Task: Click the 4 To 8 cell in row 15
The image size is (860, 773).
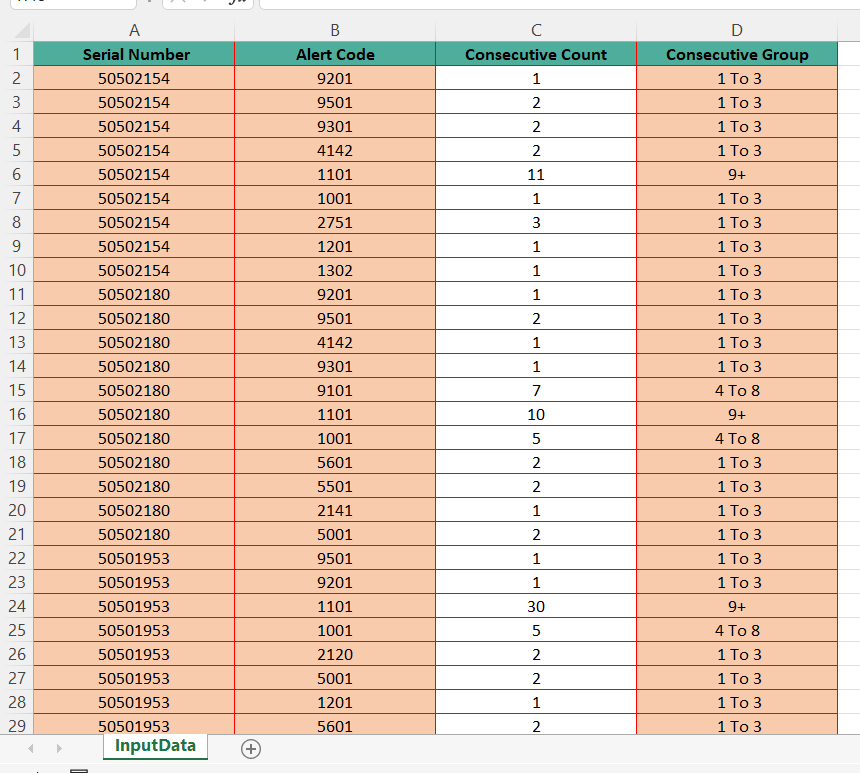Action: pos(737,391)
